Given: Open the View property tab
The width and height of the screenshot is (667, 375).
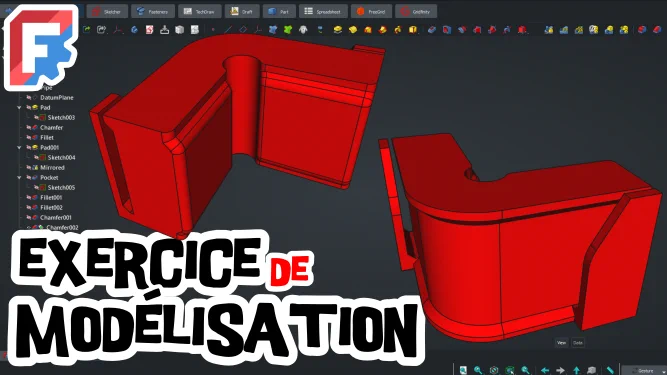Looking at the screenshot, I should 562,343.
